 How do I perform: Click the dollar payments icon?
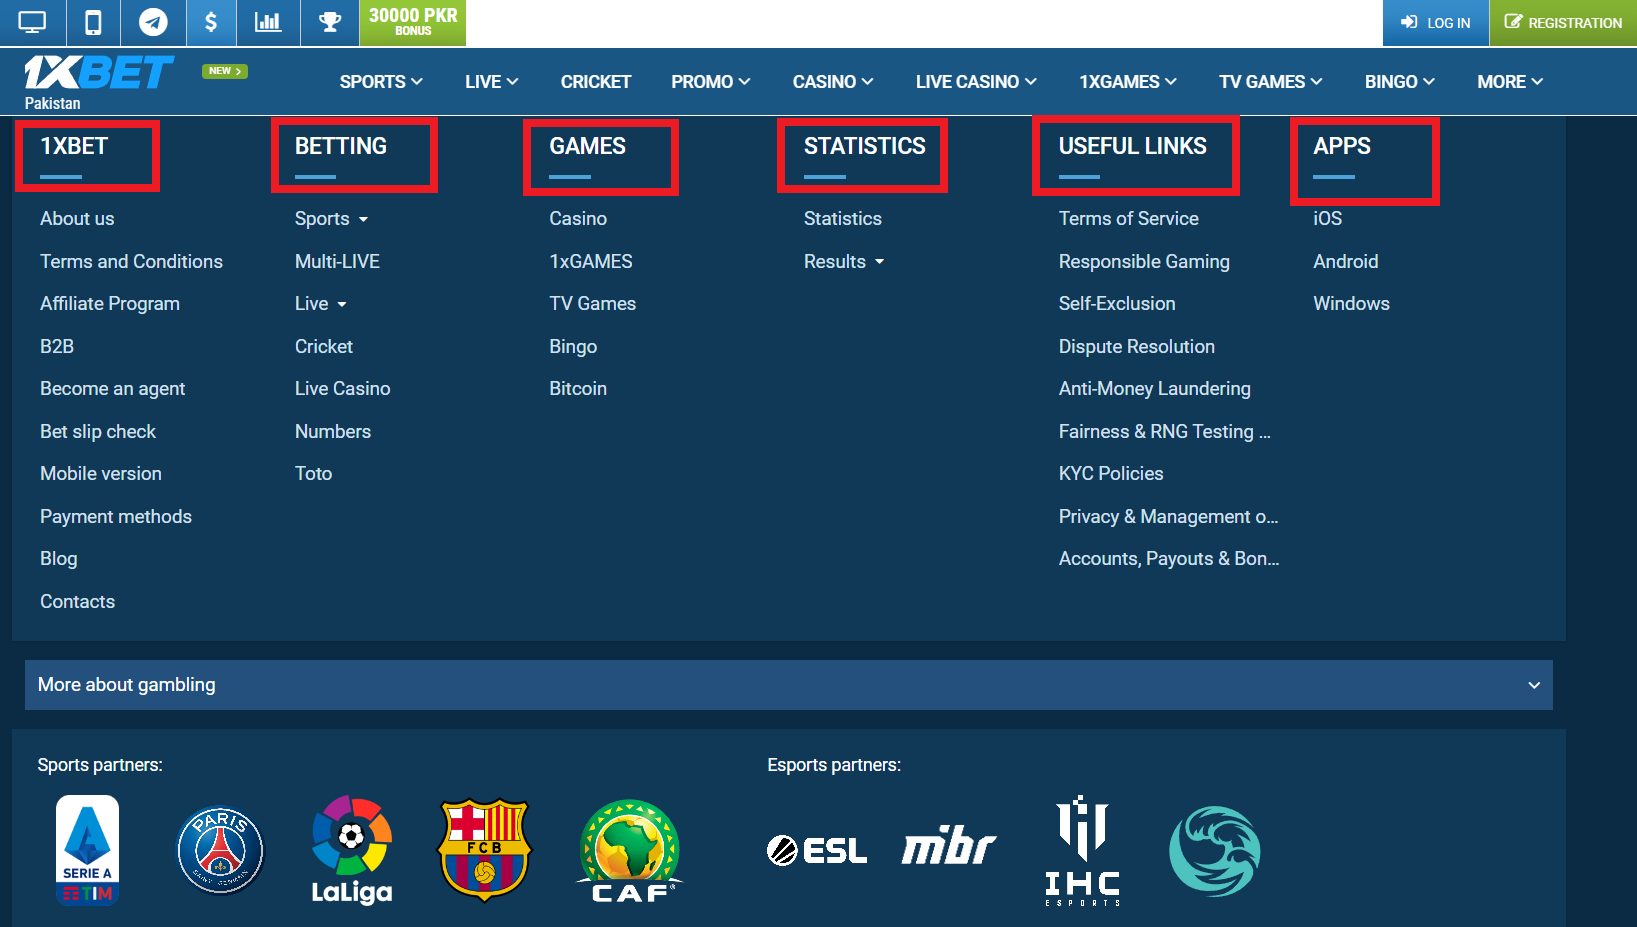(210, 22)
